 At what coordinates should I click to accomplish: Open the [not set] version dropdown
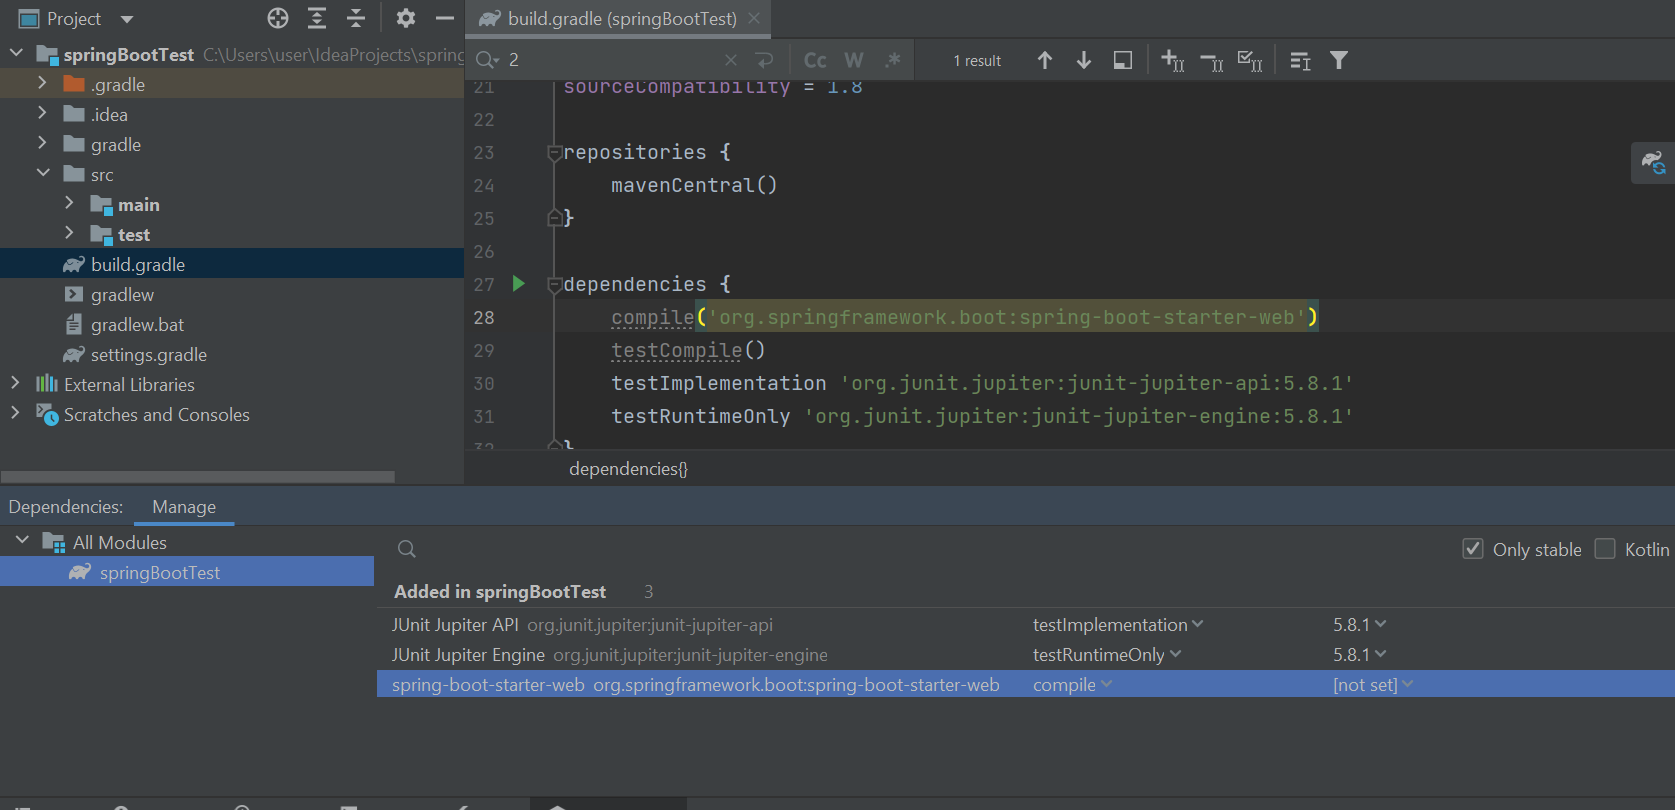tap(1373, 685)
